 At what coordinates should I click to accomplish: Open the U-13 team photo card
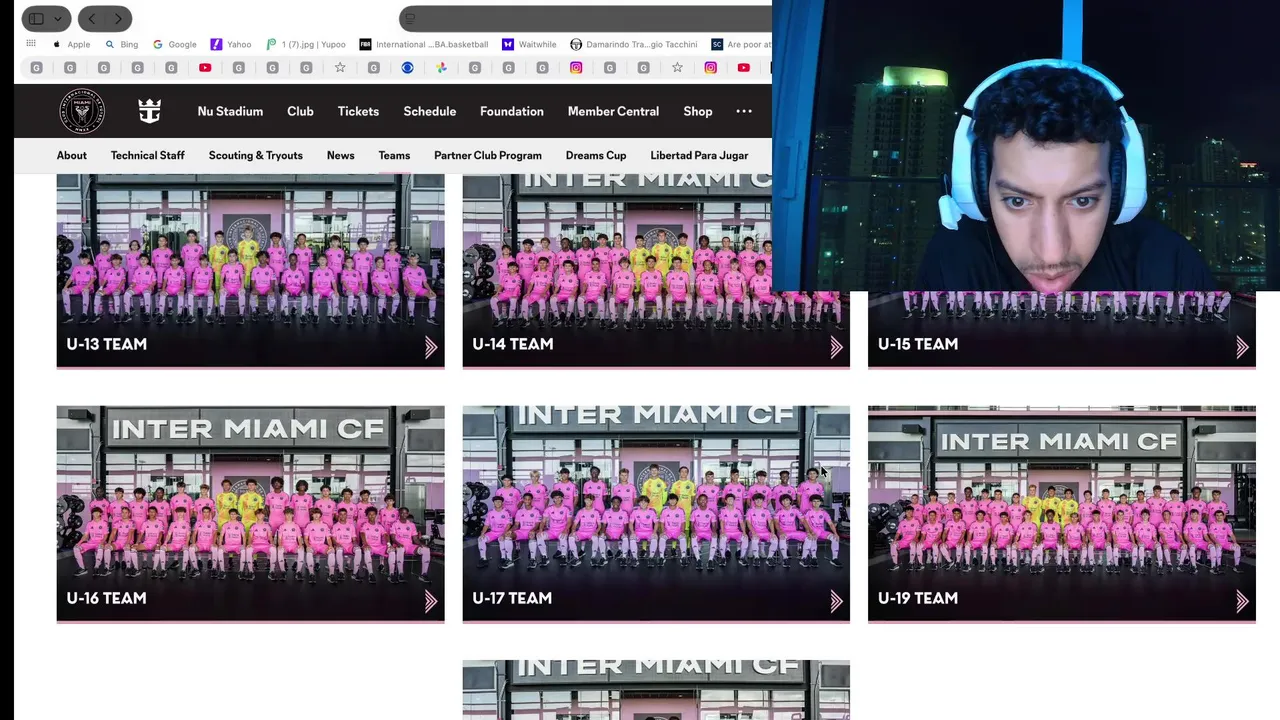tap(250, 270)
